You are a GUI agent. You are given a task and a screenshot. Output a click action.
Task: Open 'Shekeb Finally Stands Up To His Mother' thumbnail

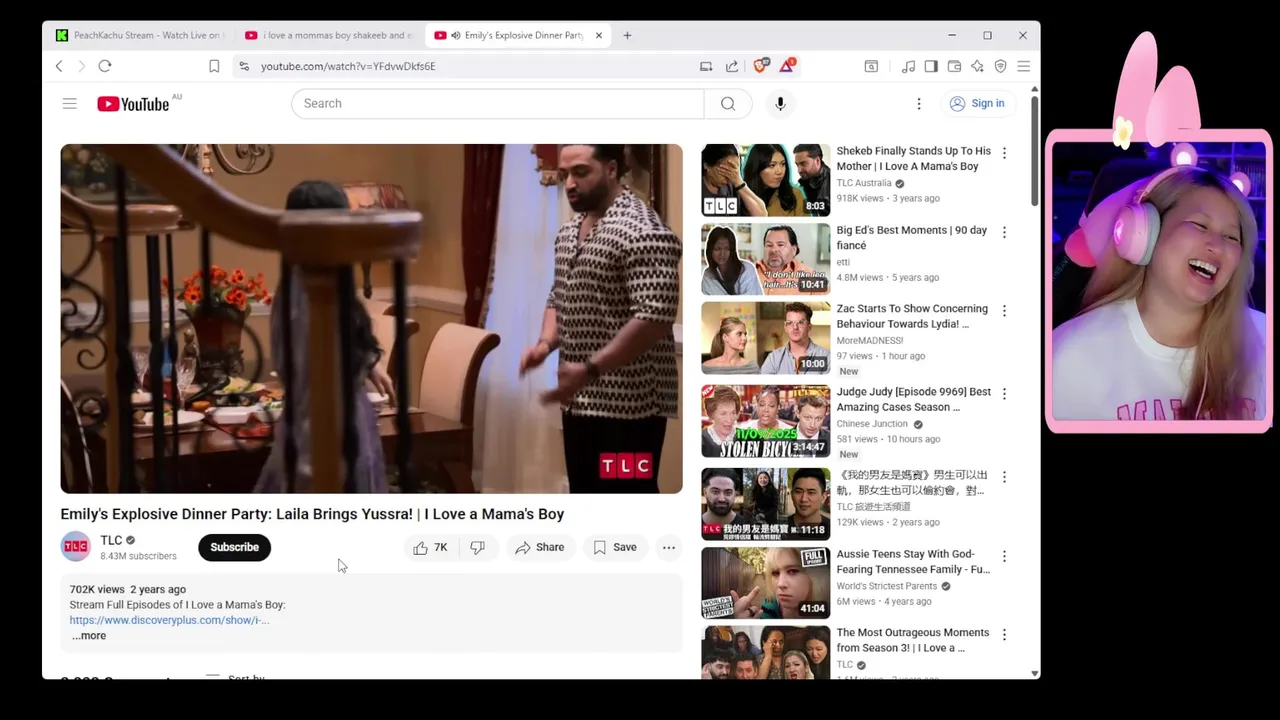pyautogui.click(x=765, y=180)
